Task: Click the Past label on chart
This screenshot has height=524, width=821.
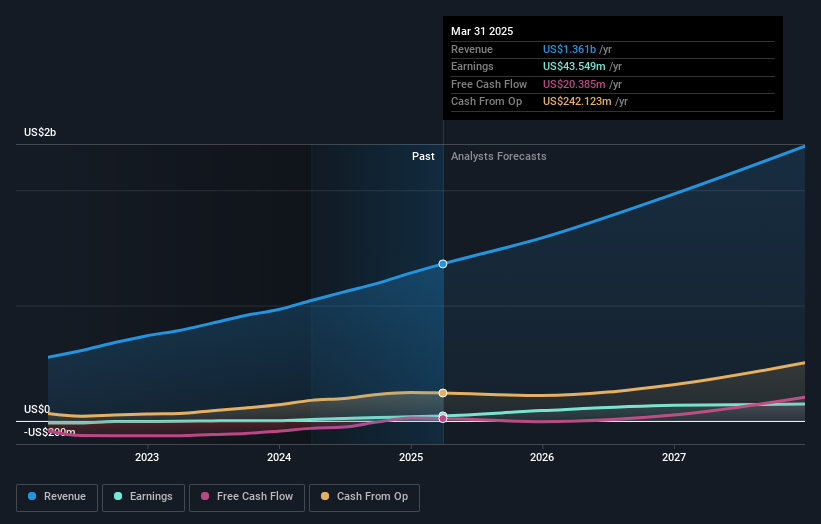Action: click(423, 156)
